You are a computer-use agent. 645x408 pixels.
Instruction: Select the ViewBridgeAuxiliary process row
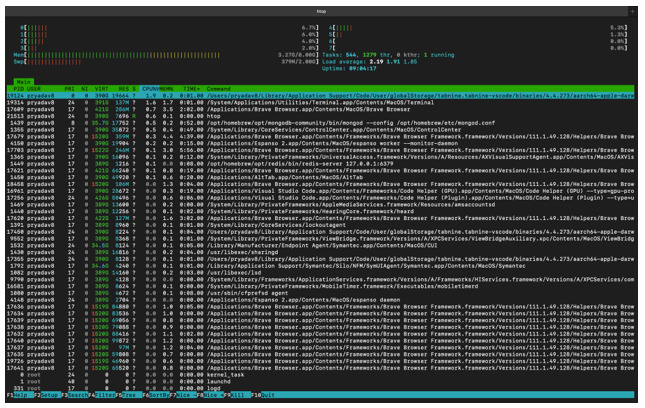320,239
